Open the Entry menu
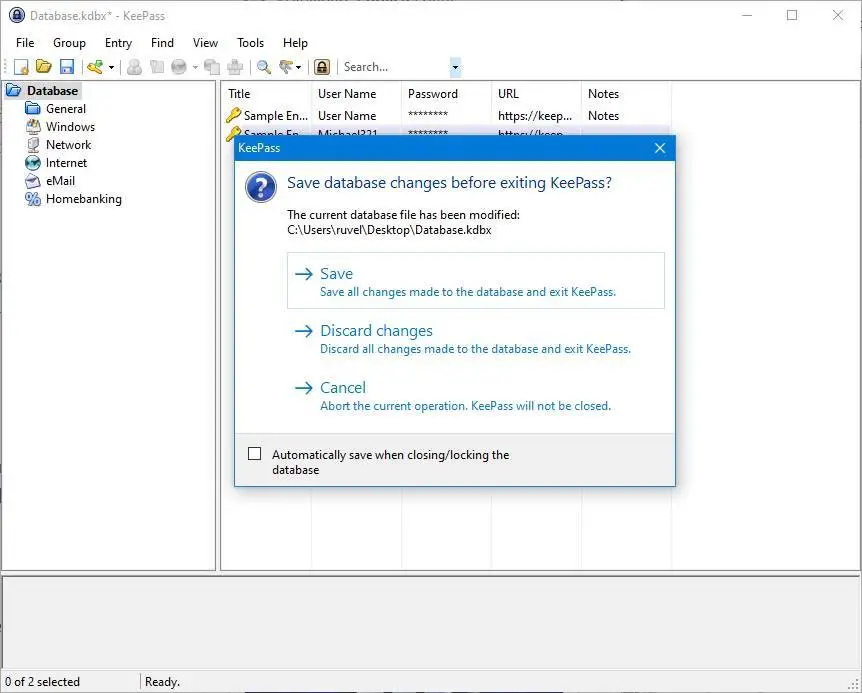862x693 pixels. point(118,43)
